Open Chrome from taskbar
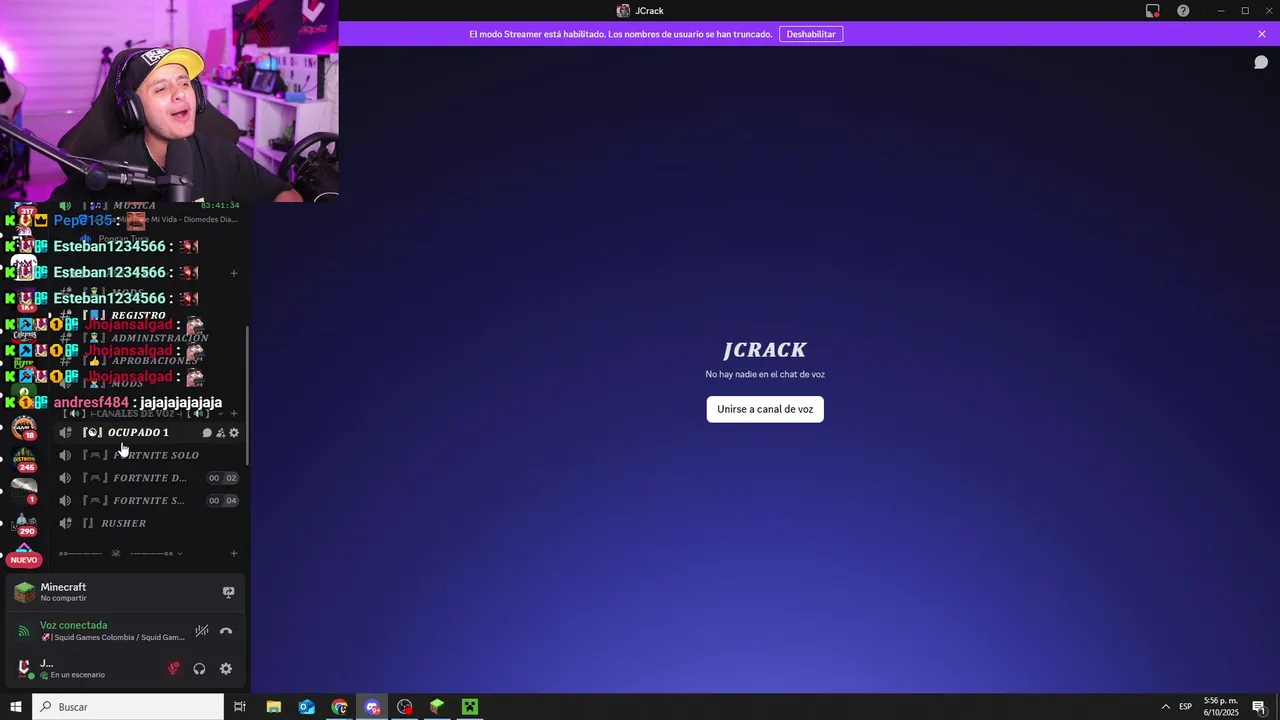The image size is (1280, 720). 339,707
